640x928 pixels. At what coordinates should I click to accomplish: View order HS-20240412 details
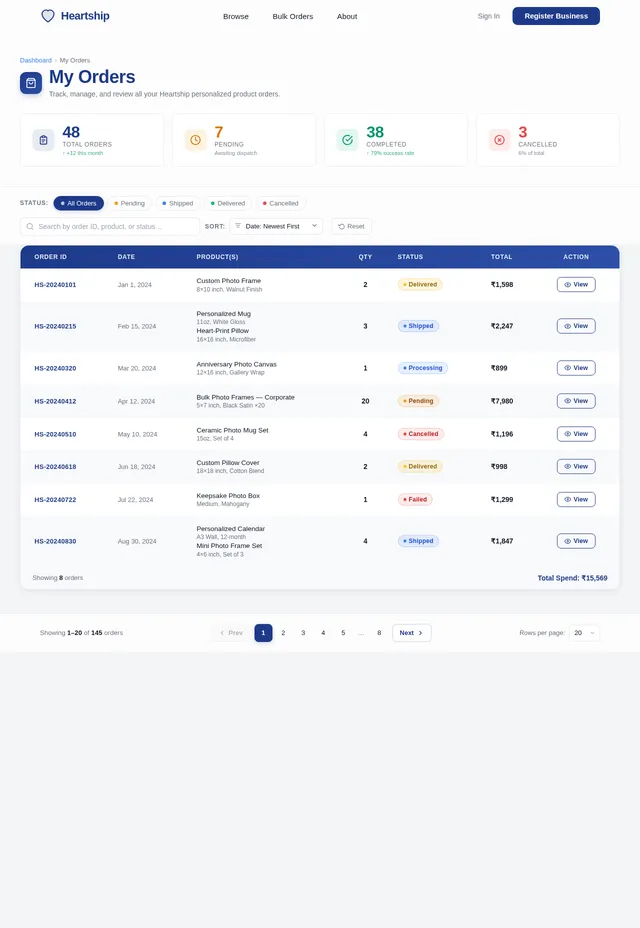pyautogui.click(x=576, y=401)
